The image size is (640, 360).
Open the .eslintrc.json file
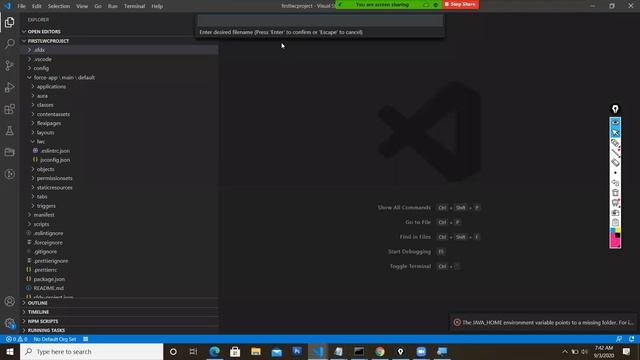(120, 151)
